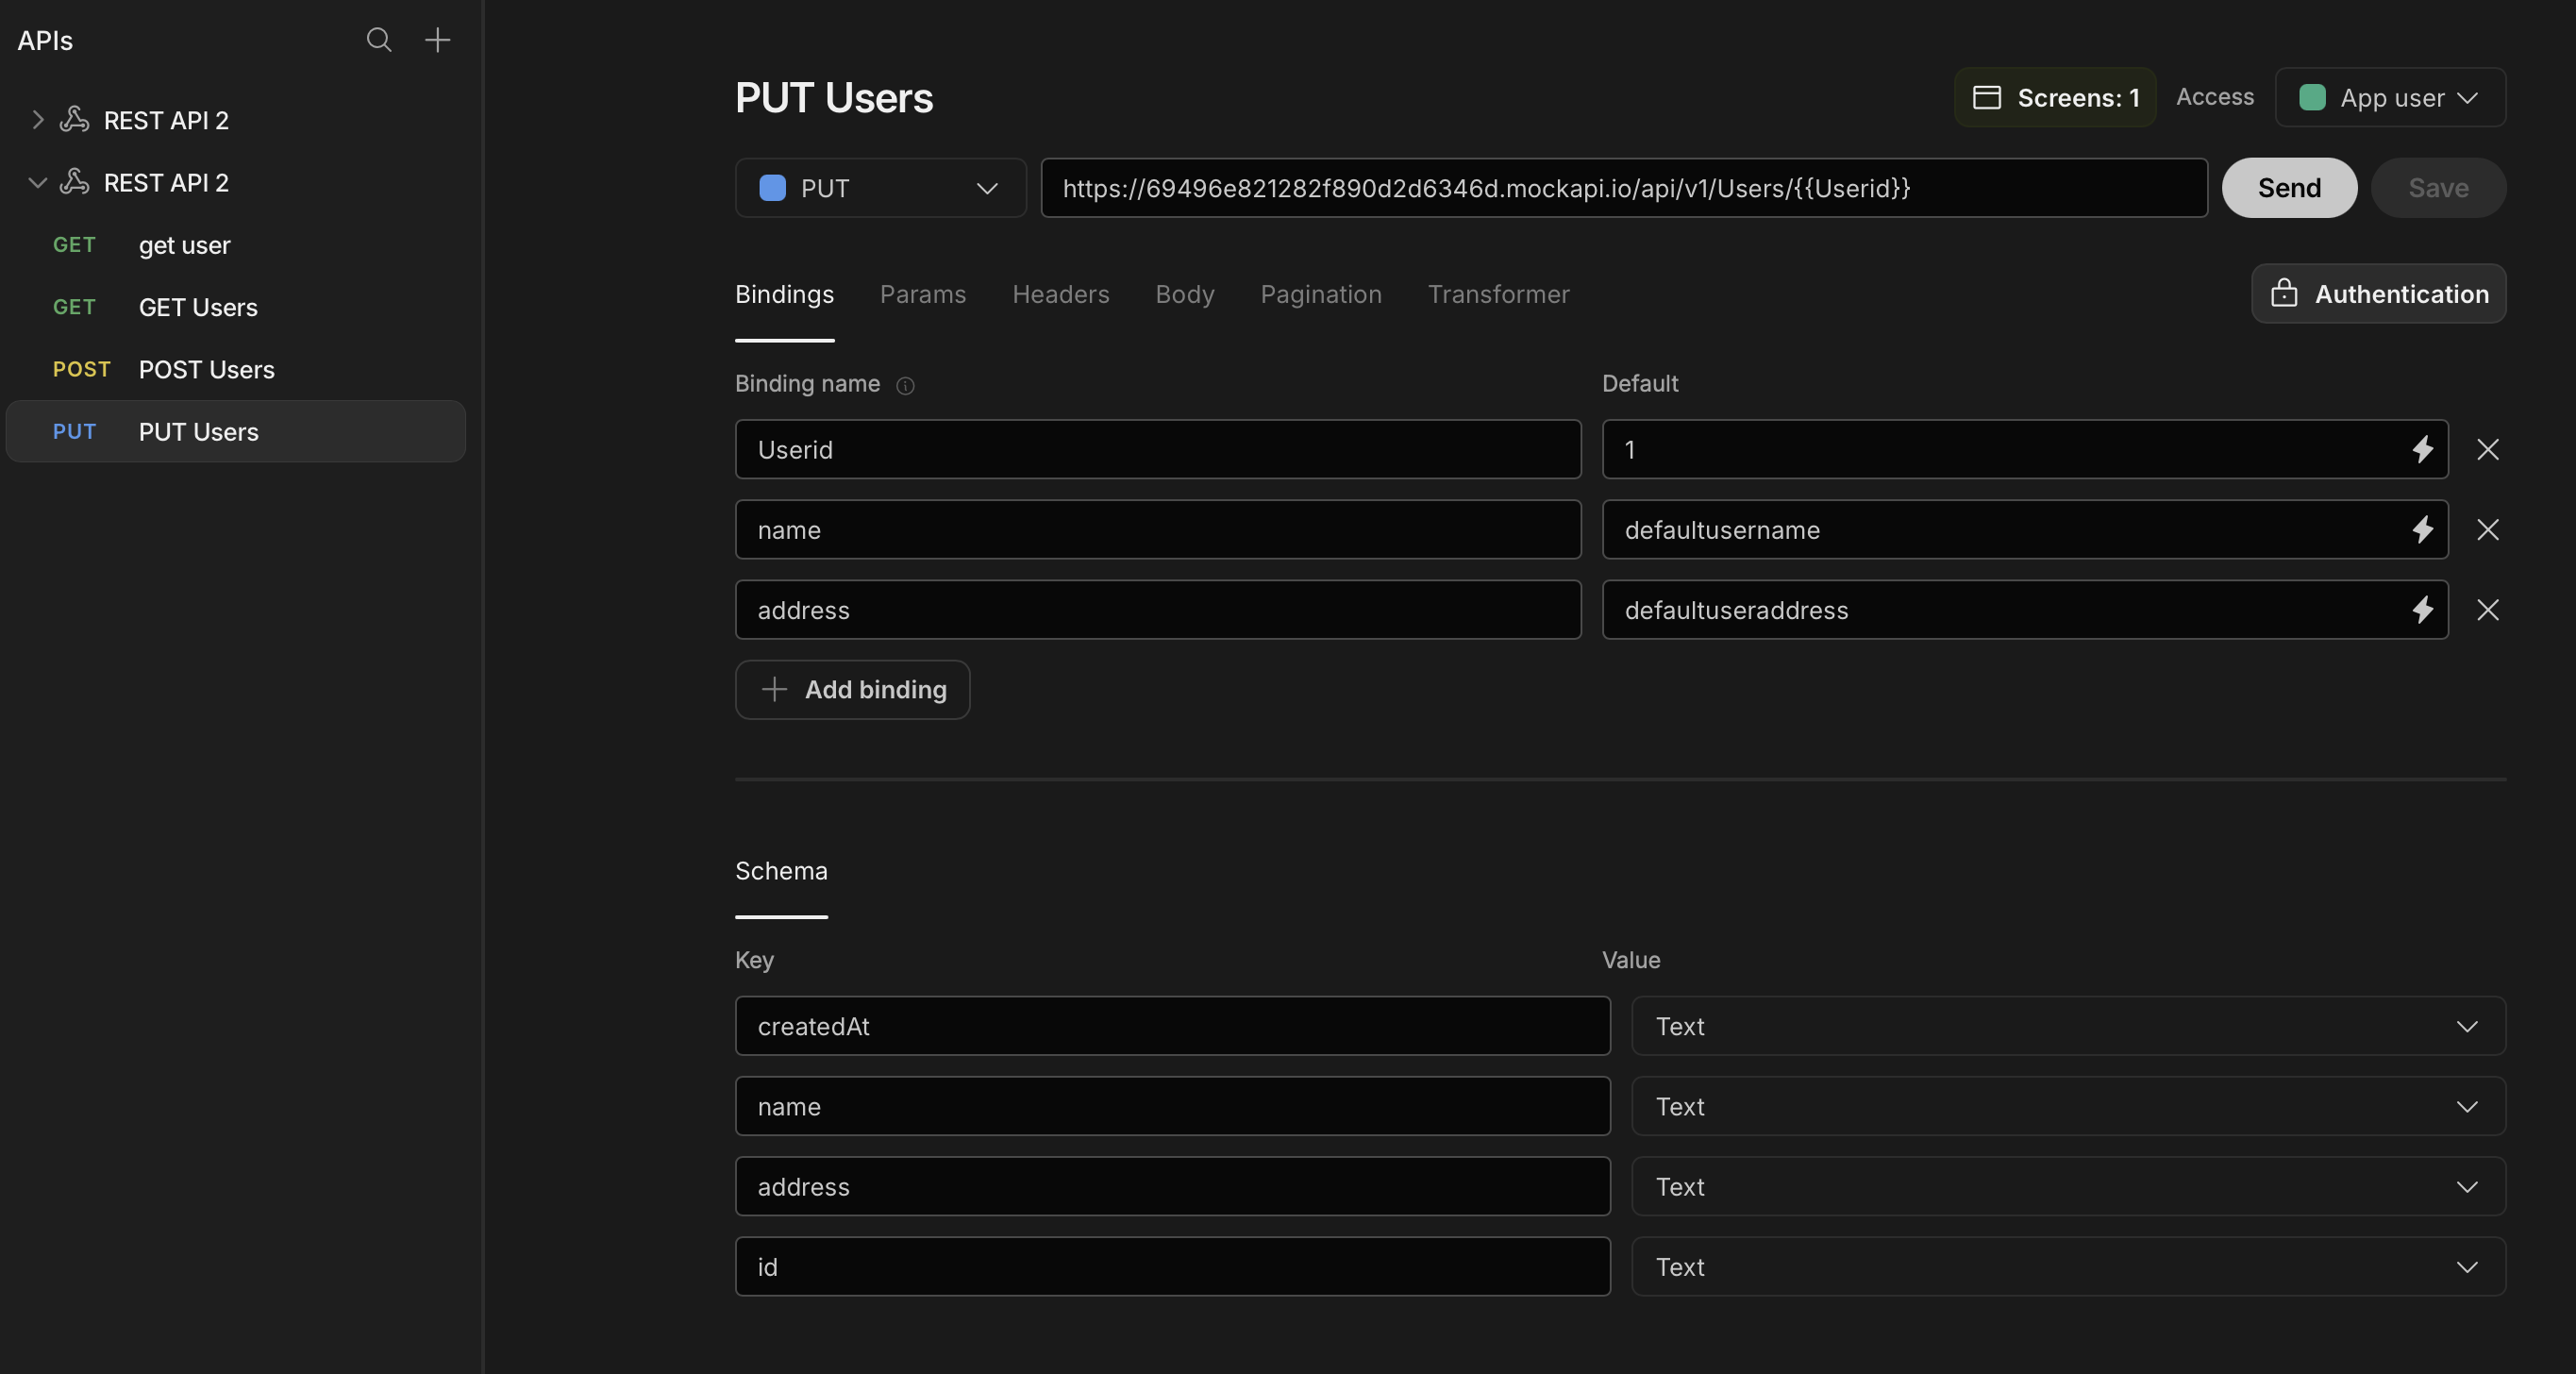Viewport: 2576px width, 1374px height.
Task: Click the plus icon to add API
Action: (437, 40)
